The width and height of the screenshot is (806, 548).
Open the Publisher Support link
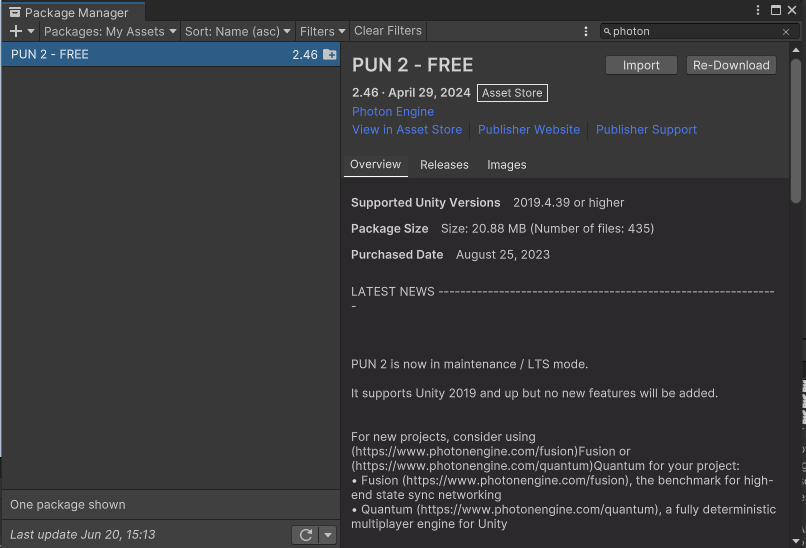point(646,130)
